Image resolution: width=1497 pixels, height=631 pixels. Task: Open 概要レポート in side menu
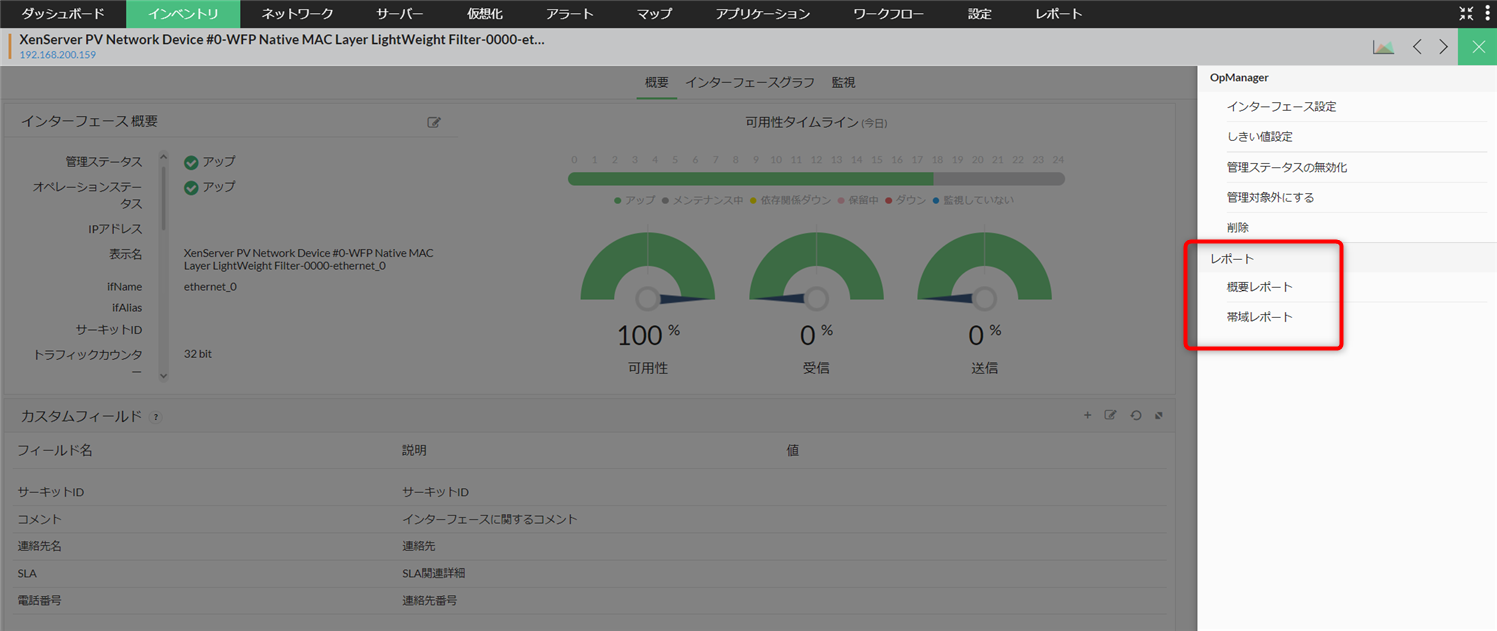1260,287
